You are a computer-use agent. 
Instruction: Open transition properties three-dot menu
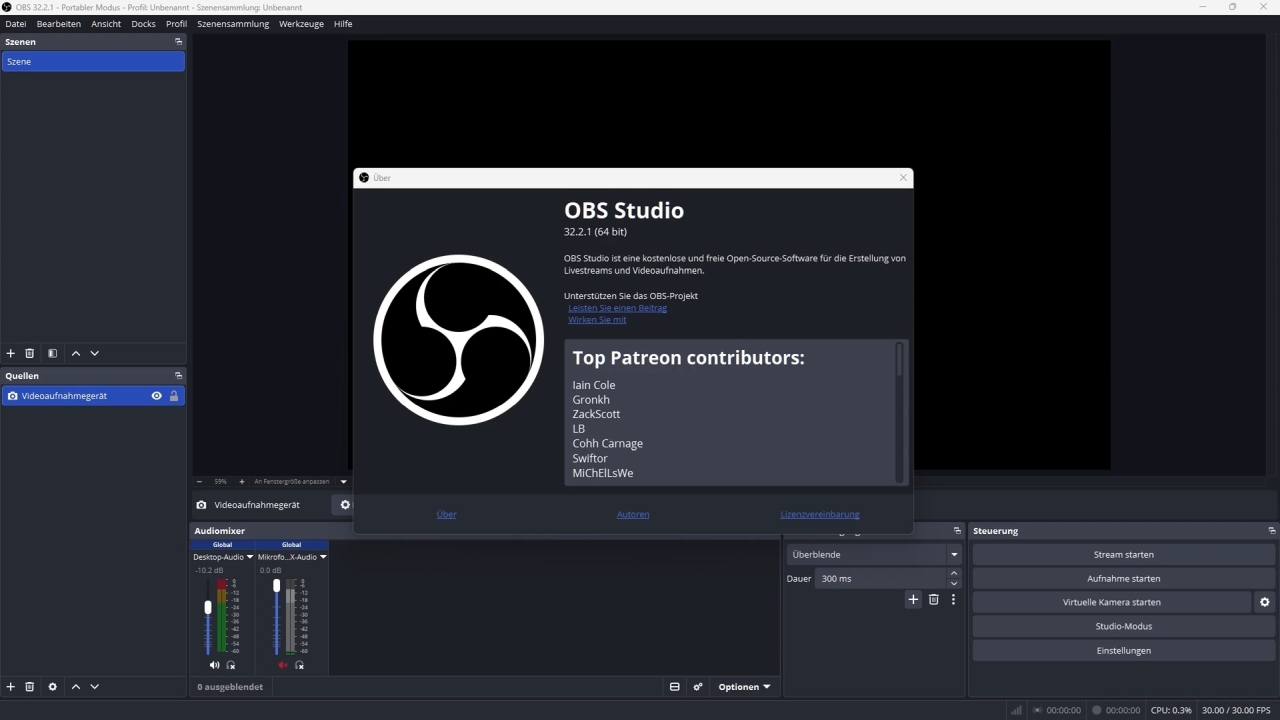[x=953, y=599]
